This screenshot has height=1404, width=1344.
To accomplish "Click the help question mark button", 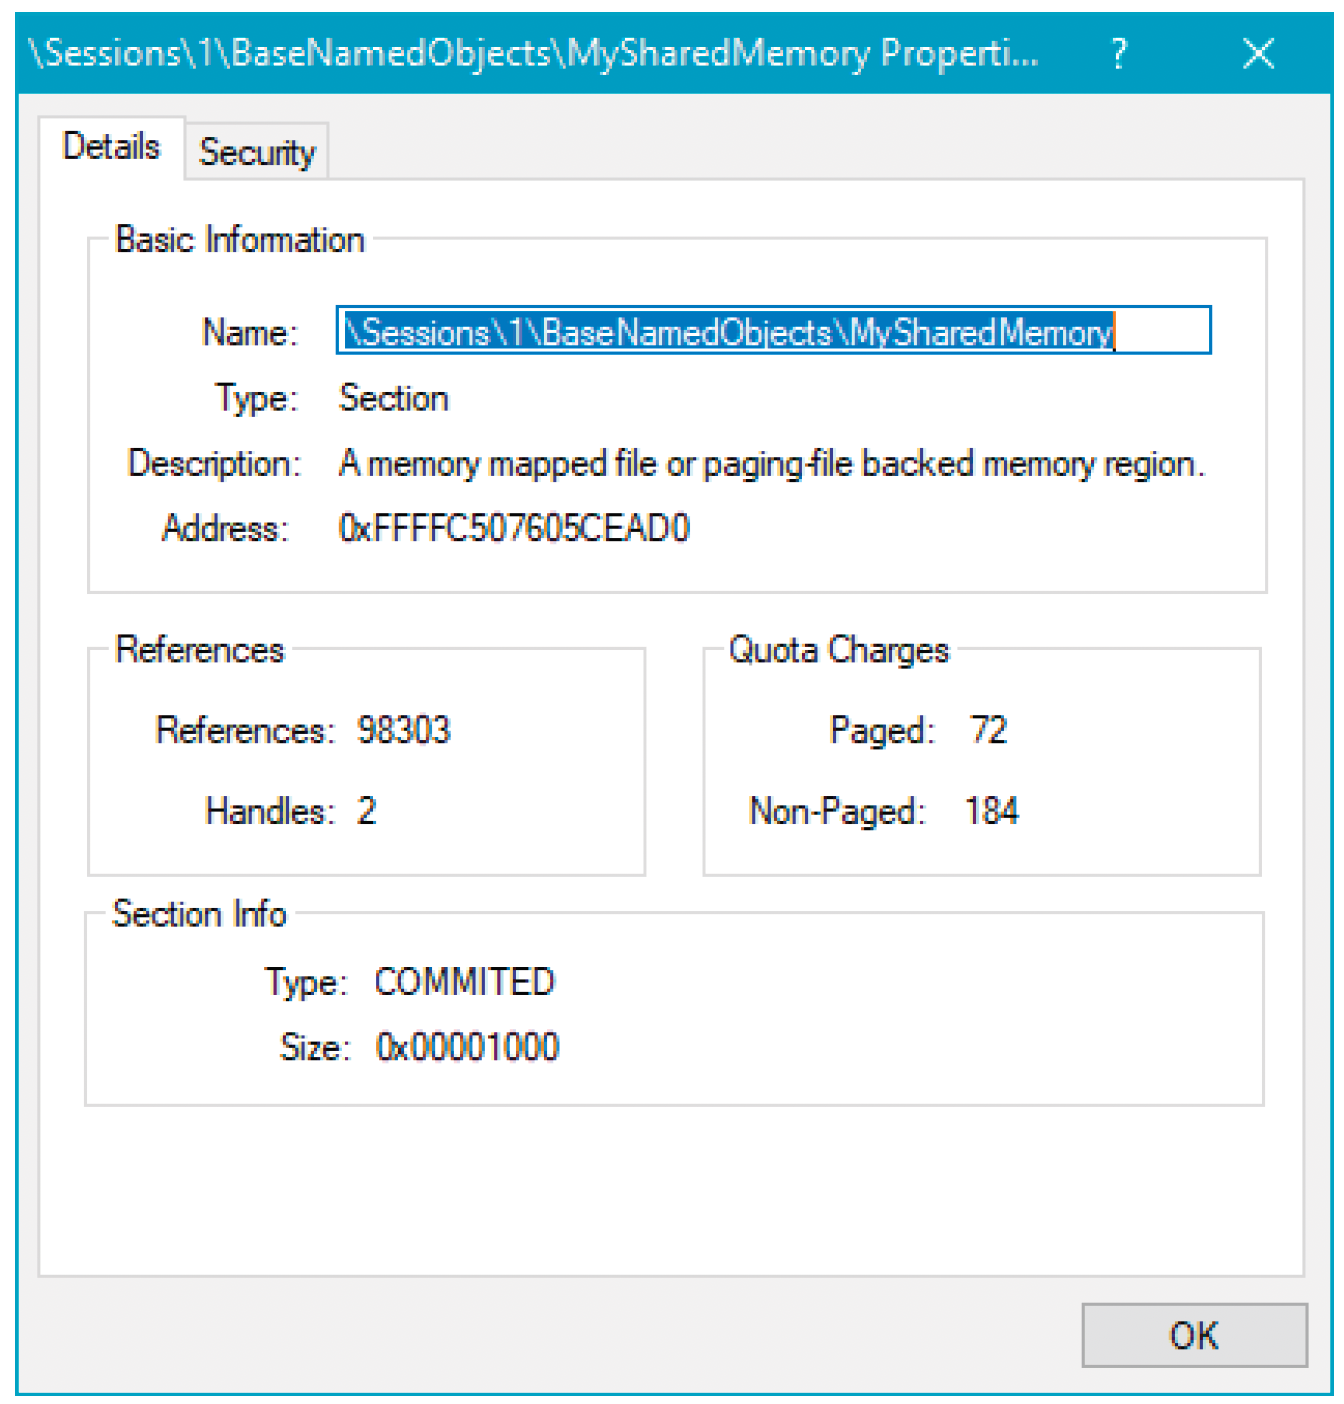I will pos(1119,53).
